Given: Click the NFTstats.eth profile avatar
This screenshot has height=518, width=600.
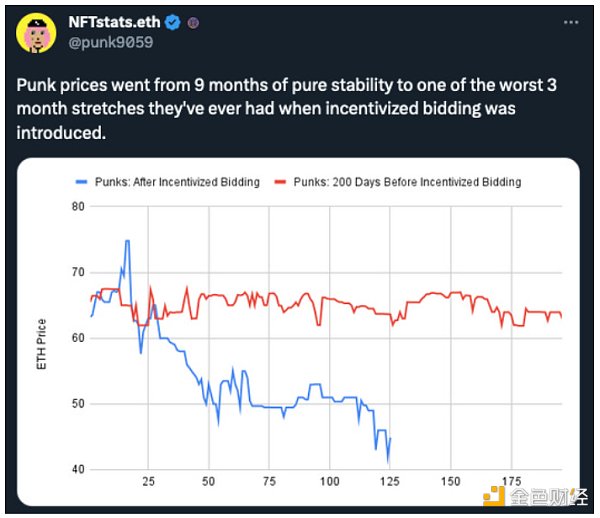Looking at the screenshot, I should pyautogui.click(x=34, y=34).
